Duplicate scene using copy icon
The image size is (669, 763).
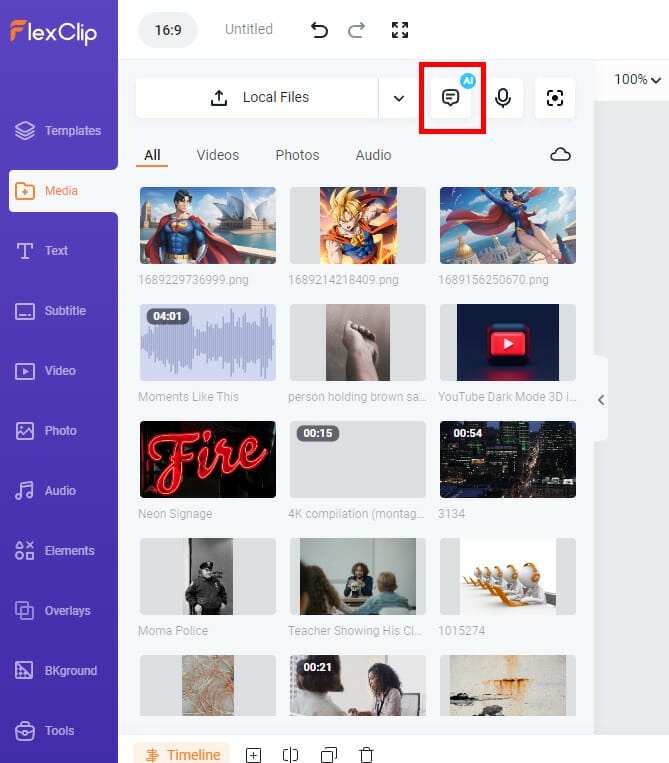pos(328,755)
